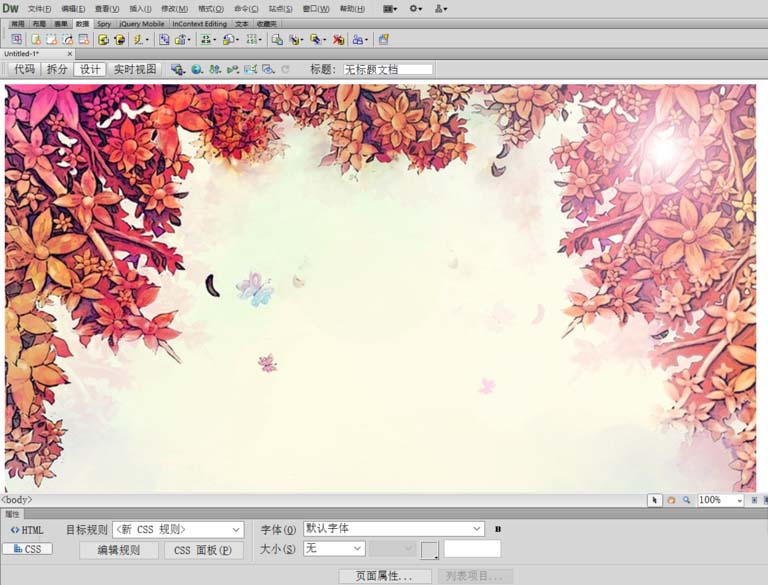Click the refresh design view icon
Image resolution: width=768 pixels, height=585 pixels.
[285, 69]
